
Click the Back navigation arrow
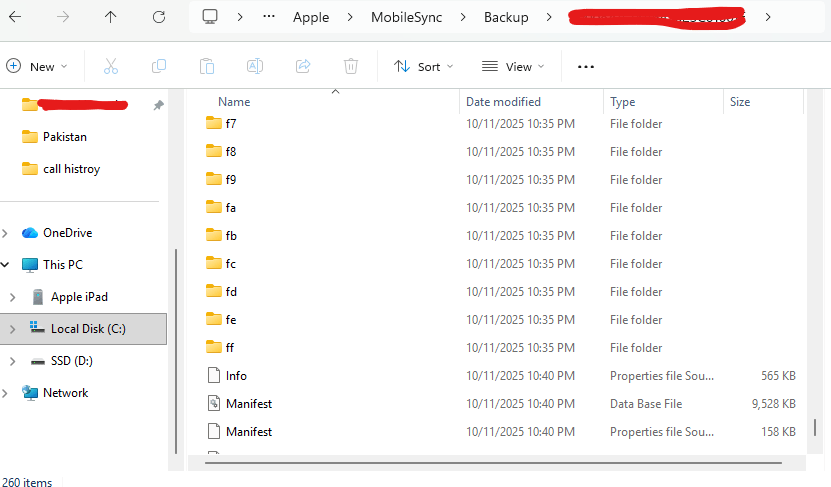click(15, 17)
